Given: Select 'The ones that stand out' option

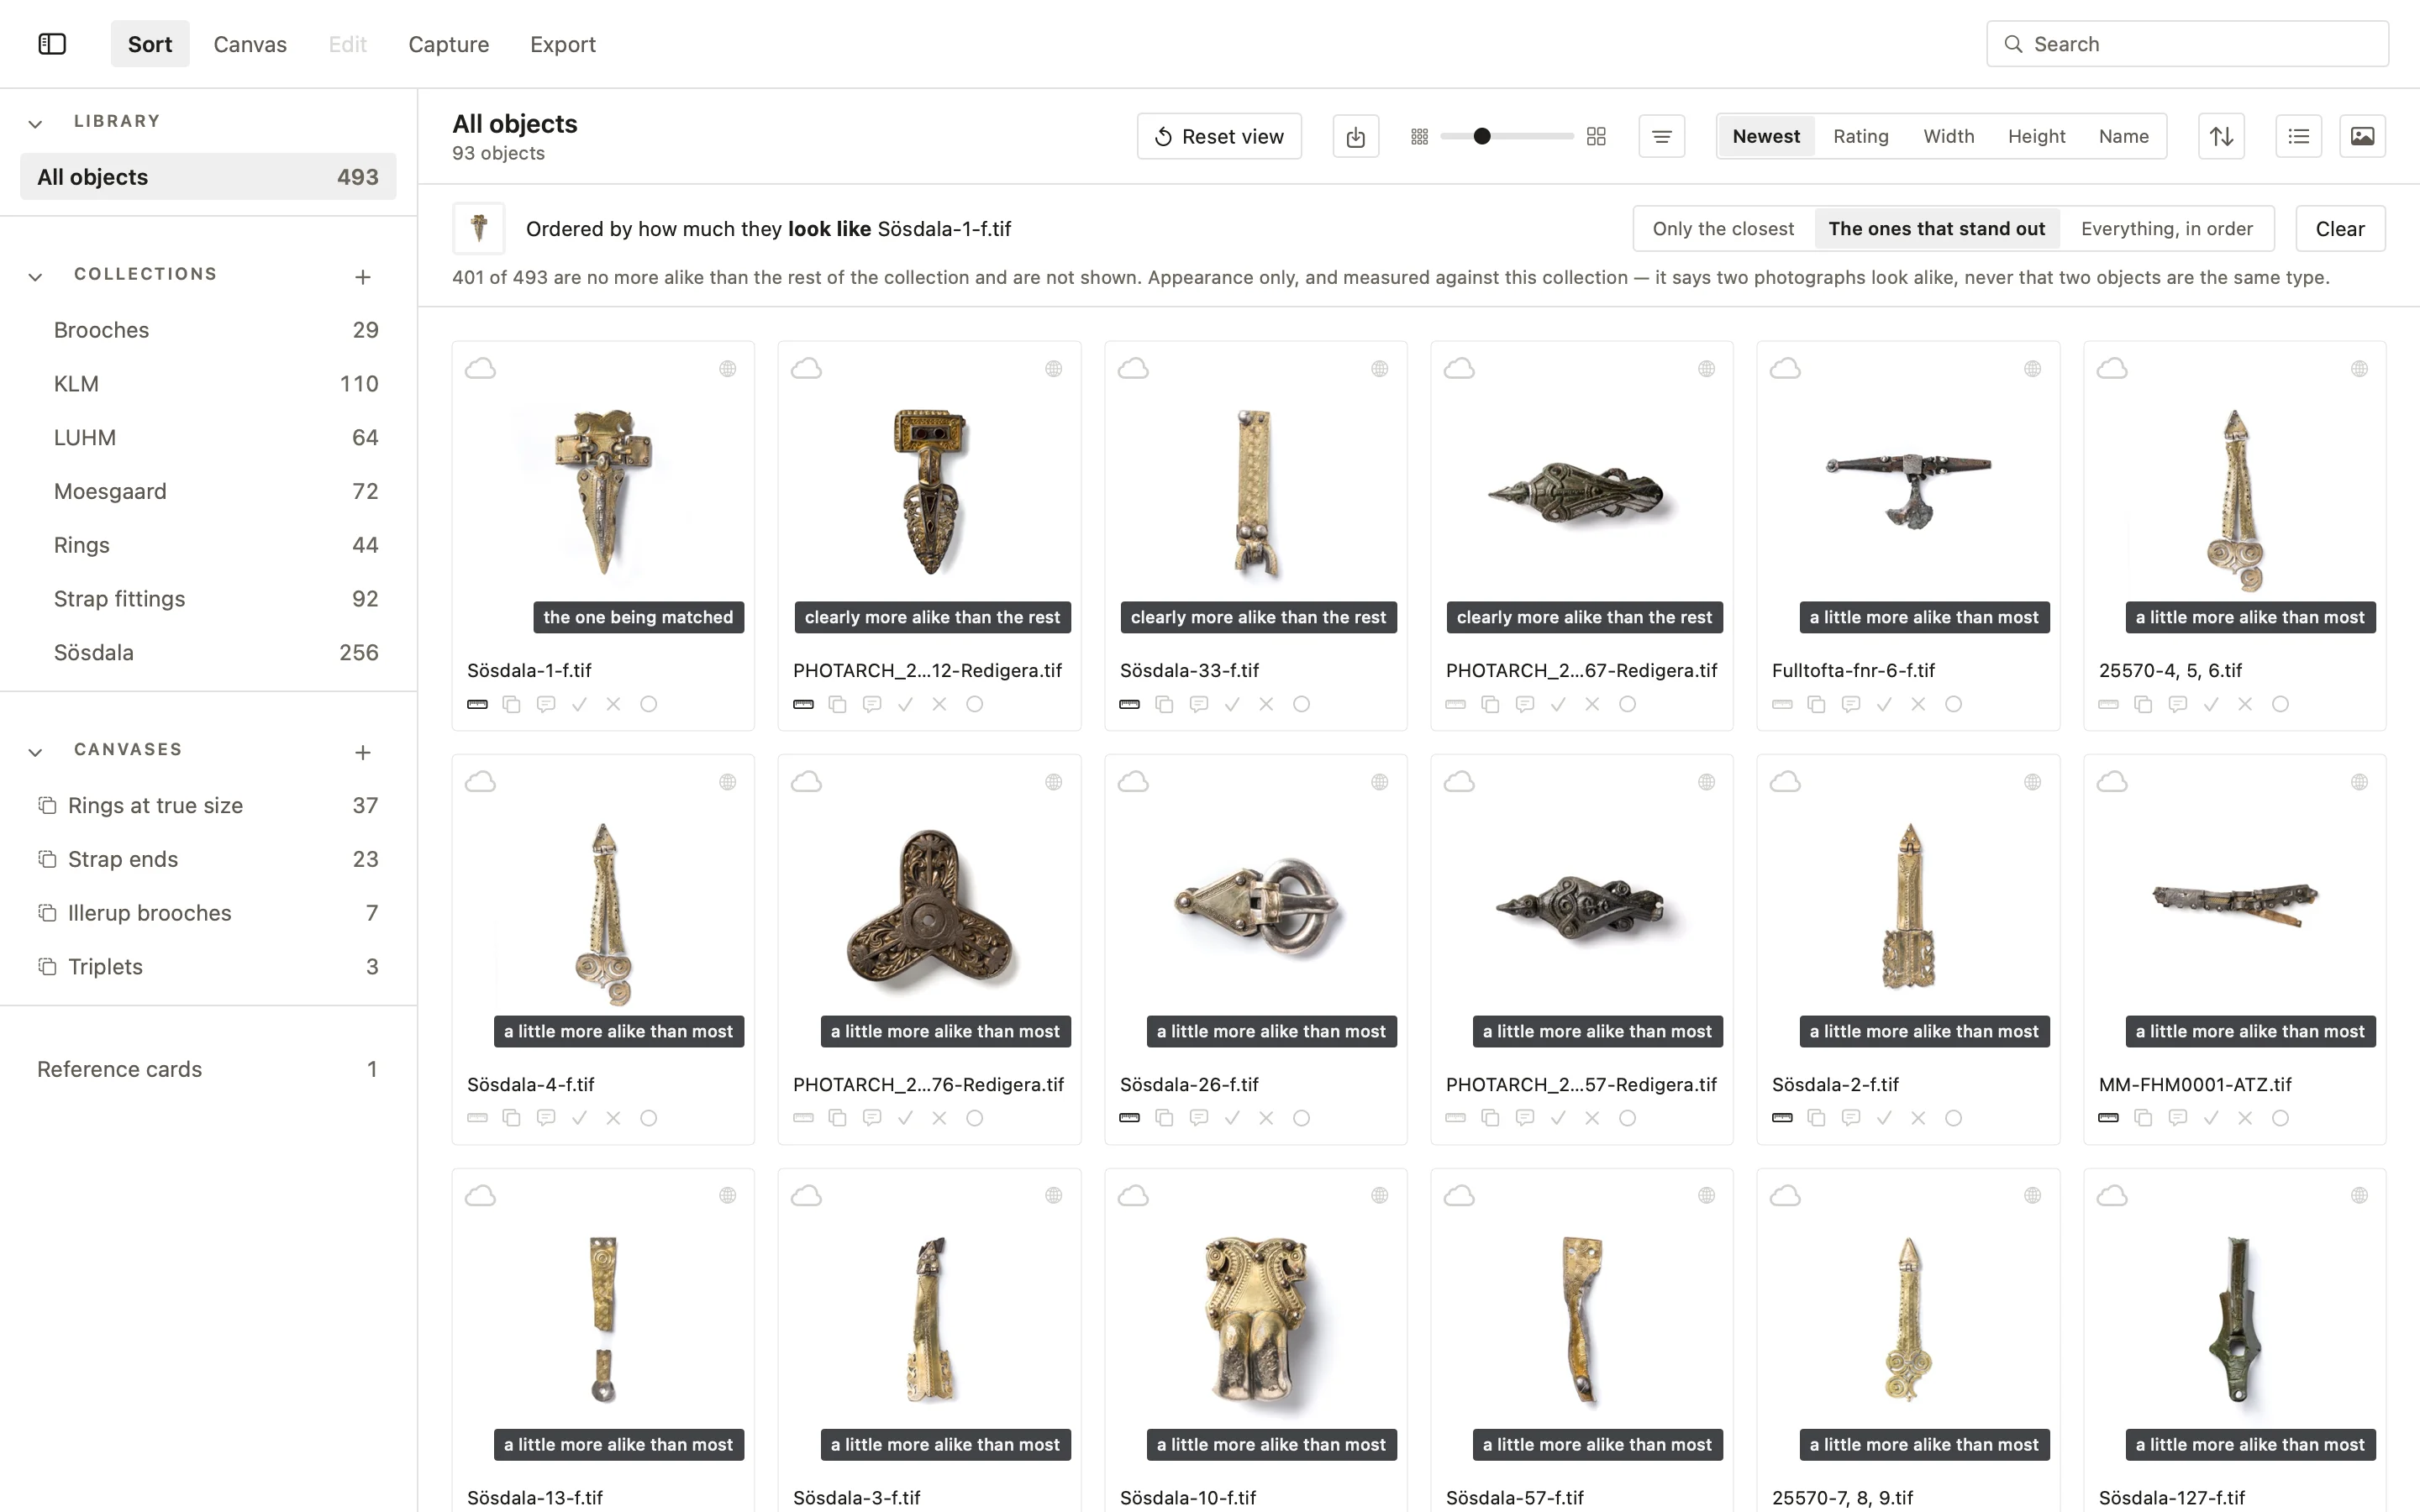Looking at the screenshot, I should (1936, 229).
